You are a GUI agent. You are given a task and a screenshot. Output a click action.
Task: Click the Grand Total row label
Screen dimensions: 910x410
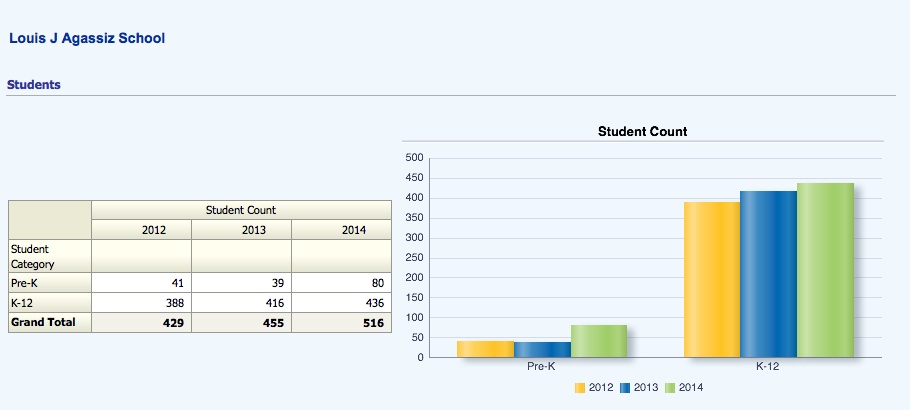pos(43,323)
